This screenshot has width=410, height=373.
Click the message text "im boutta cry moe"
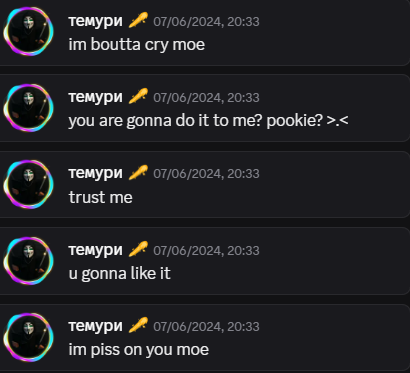137,45
